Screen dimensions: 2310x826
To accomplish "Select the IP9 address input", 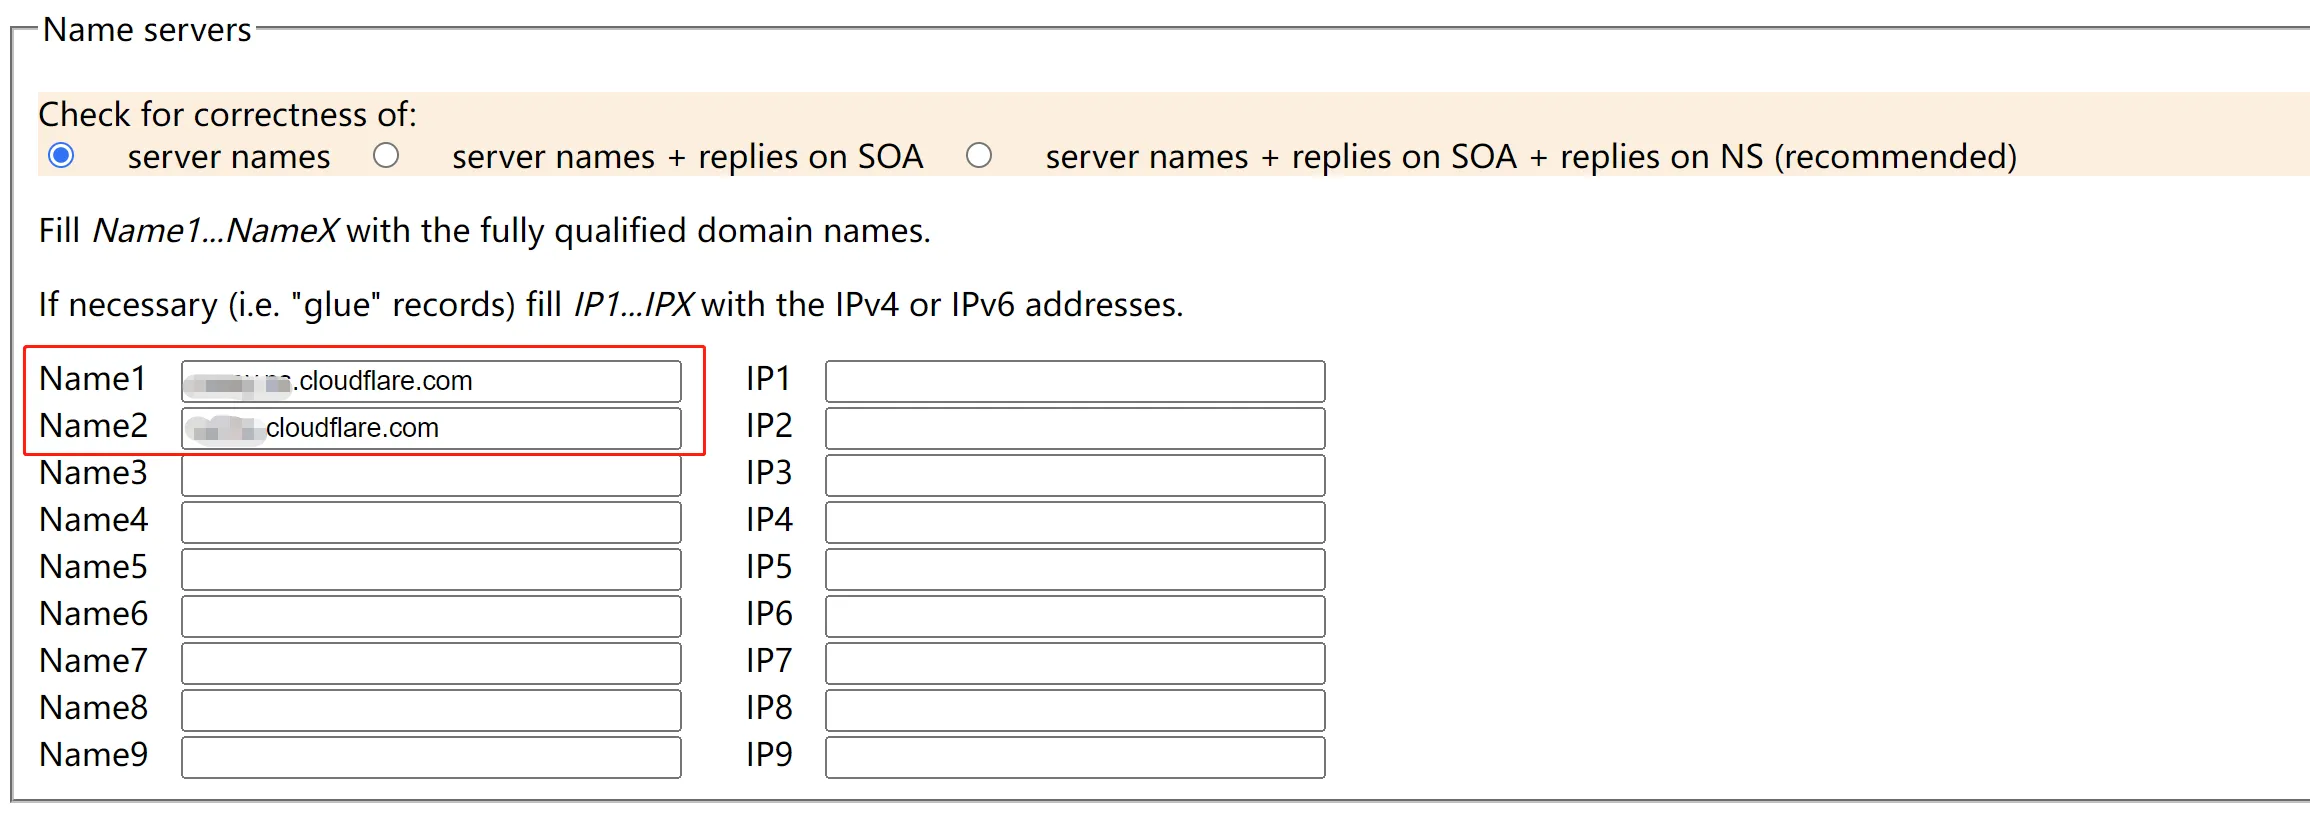I will coord(1075,757).
